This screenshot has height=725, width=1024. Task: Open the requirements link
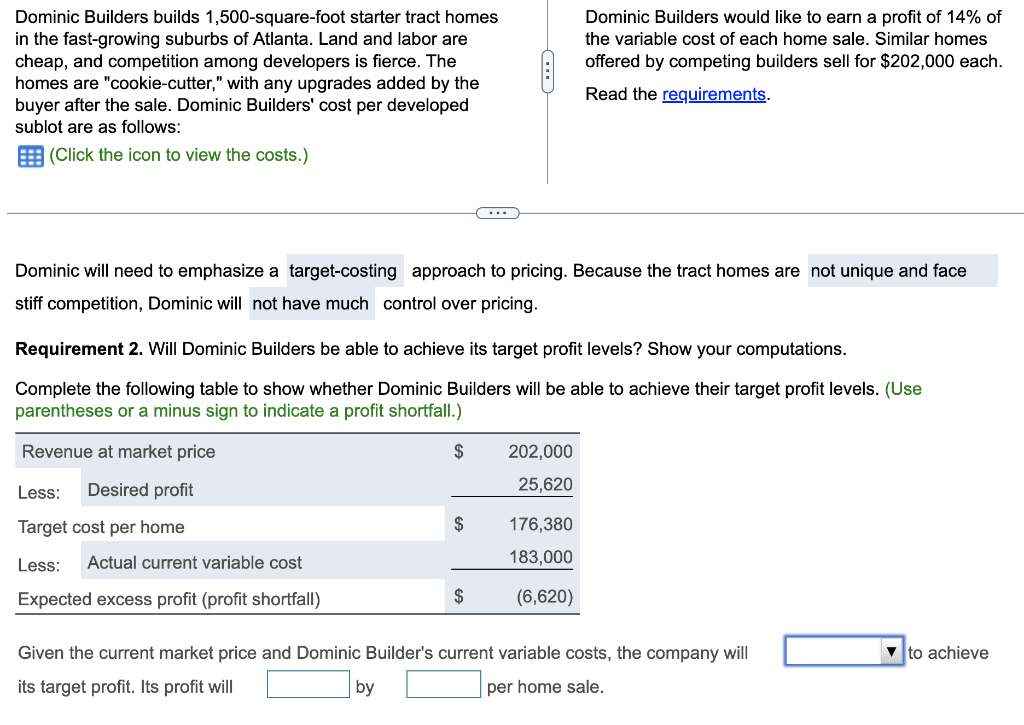[714, 94]
